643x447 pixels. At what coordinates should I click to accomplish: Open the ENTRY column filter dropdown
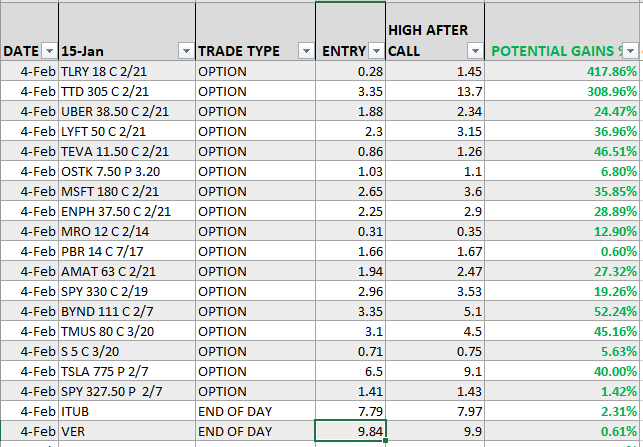[376, 51]
